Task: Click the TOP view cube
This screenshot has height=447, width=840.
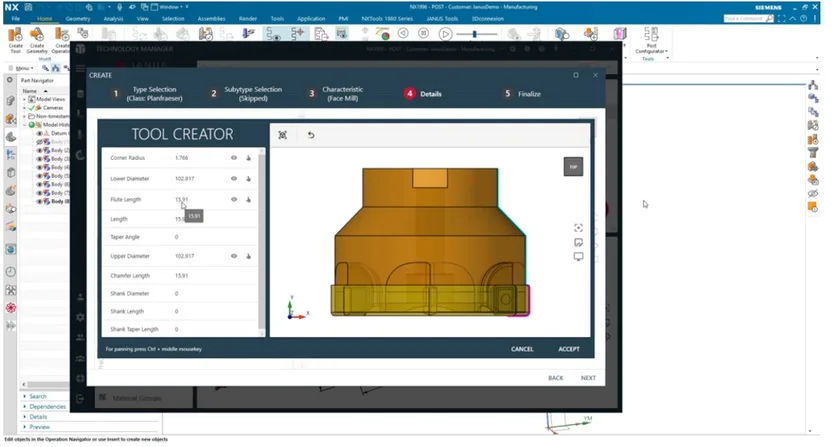Action: click(573, 167)
